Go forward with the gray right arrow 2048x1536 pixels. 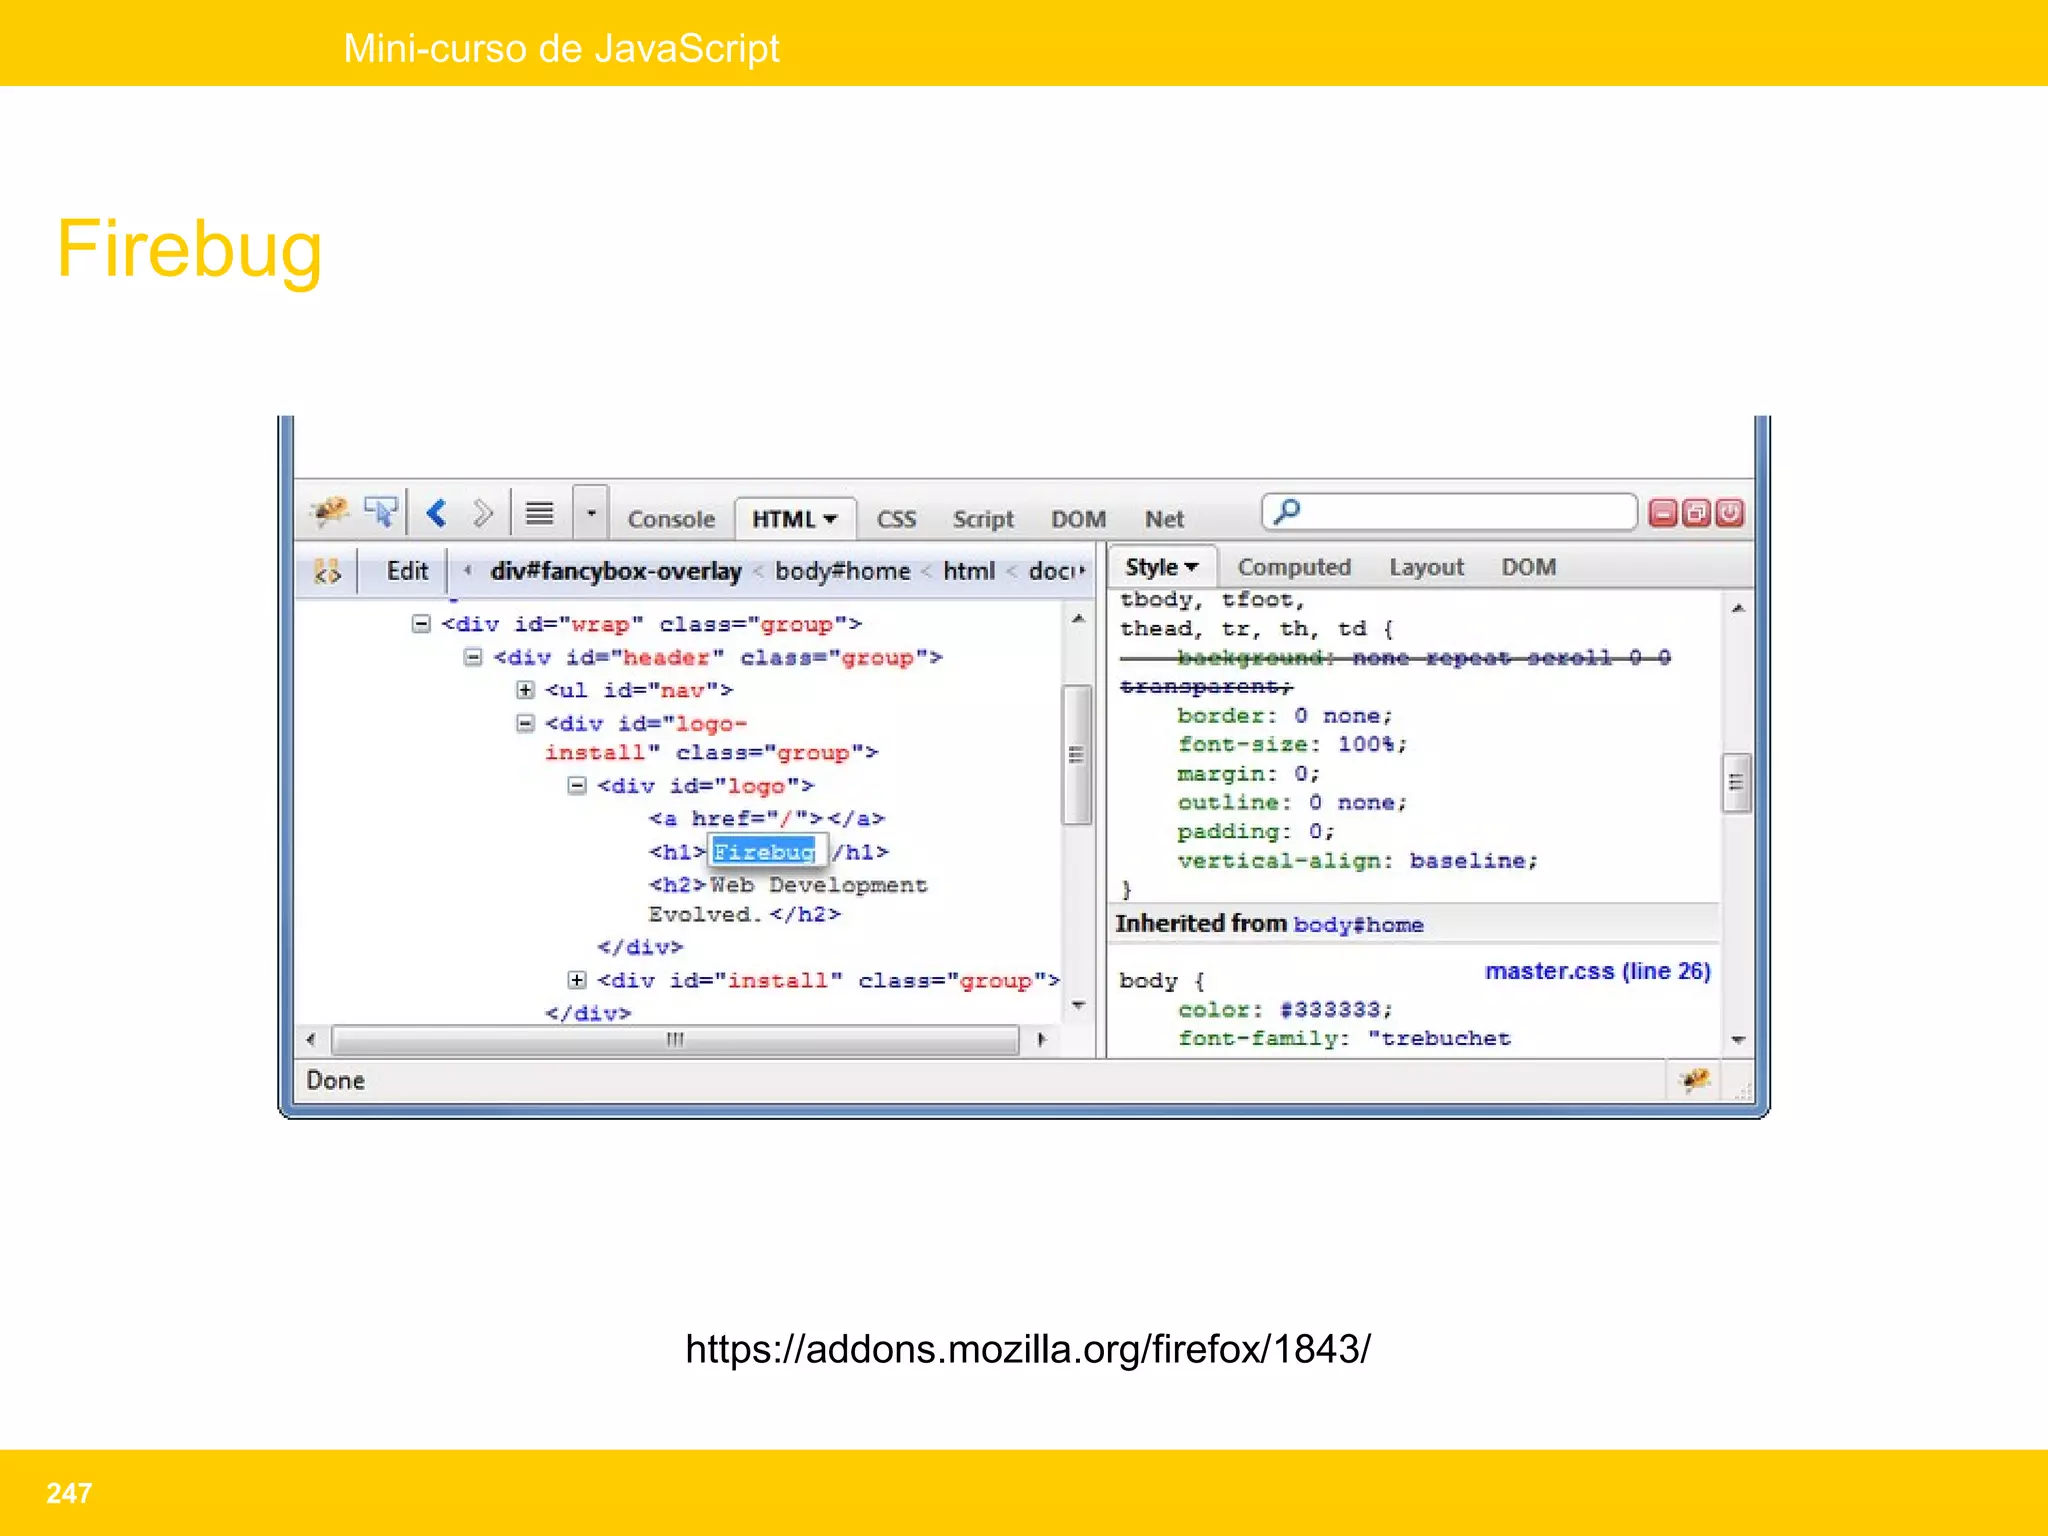[x=482, y=514]
